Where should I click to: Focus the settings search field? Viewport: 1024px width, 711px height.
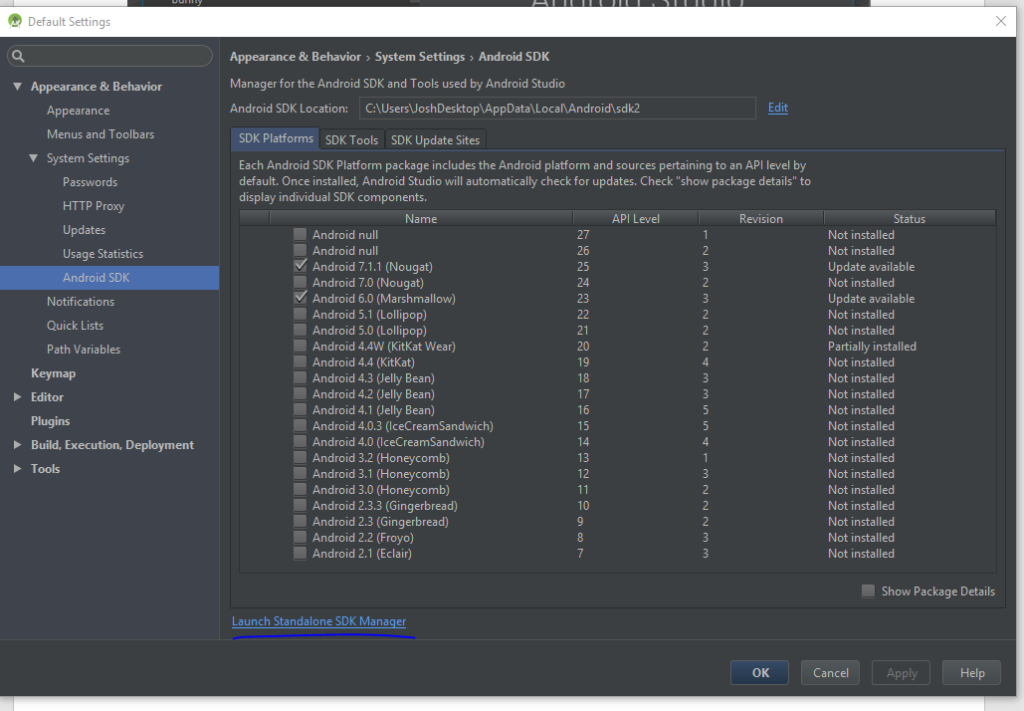click(x=110, y=56)
